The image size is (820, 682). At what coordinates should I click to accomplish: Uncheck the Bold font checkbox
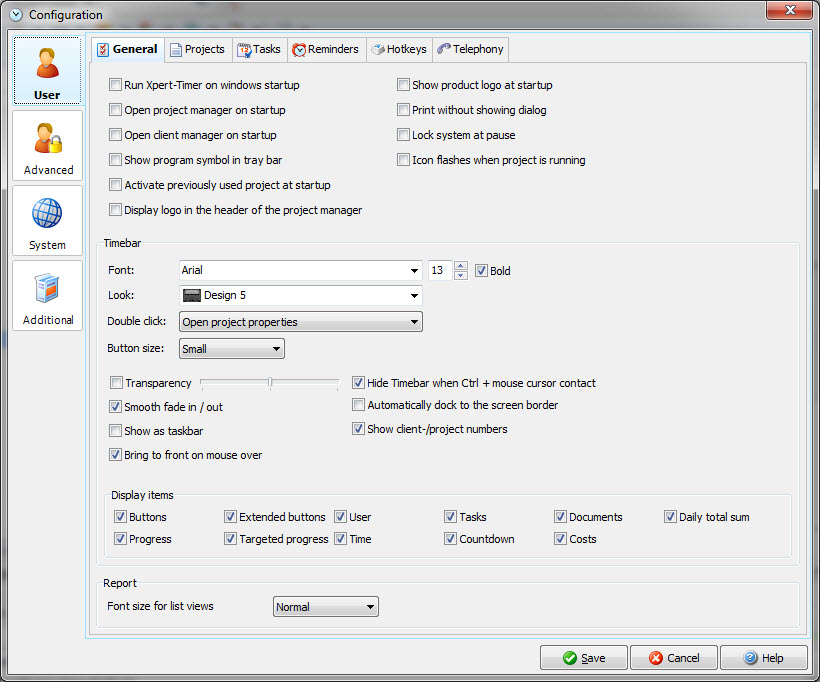click(x=481, y=271)
